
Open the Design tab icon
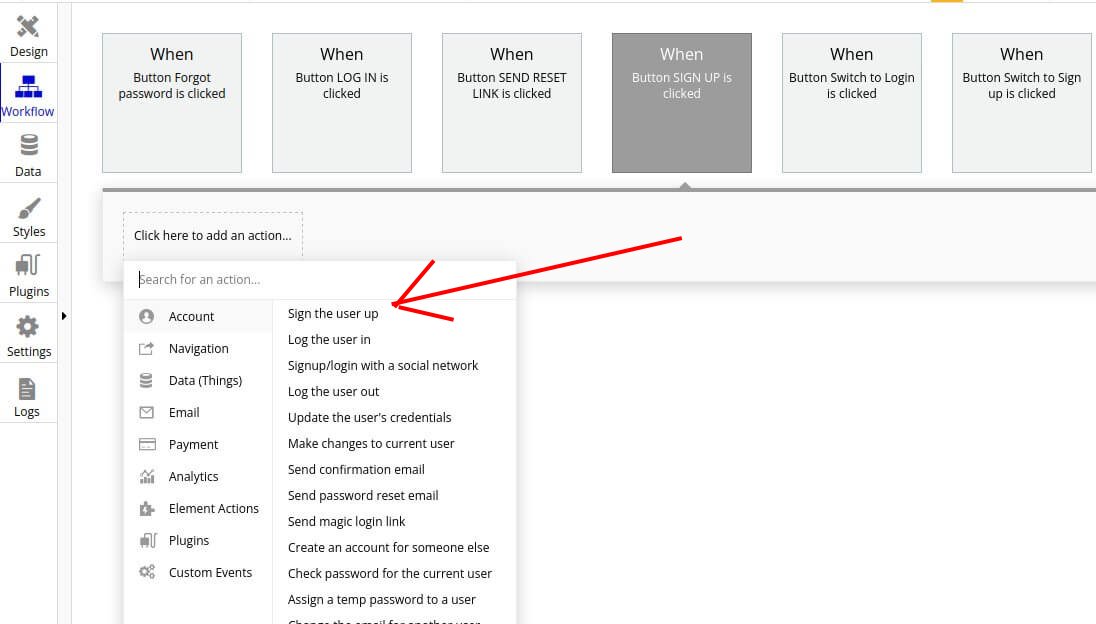pyautogui.click(x=28, y=28)
